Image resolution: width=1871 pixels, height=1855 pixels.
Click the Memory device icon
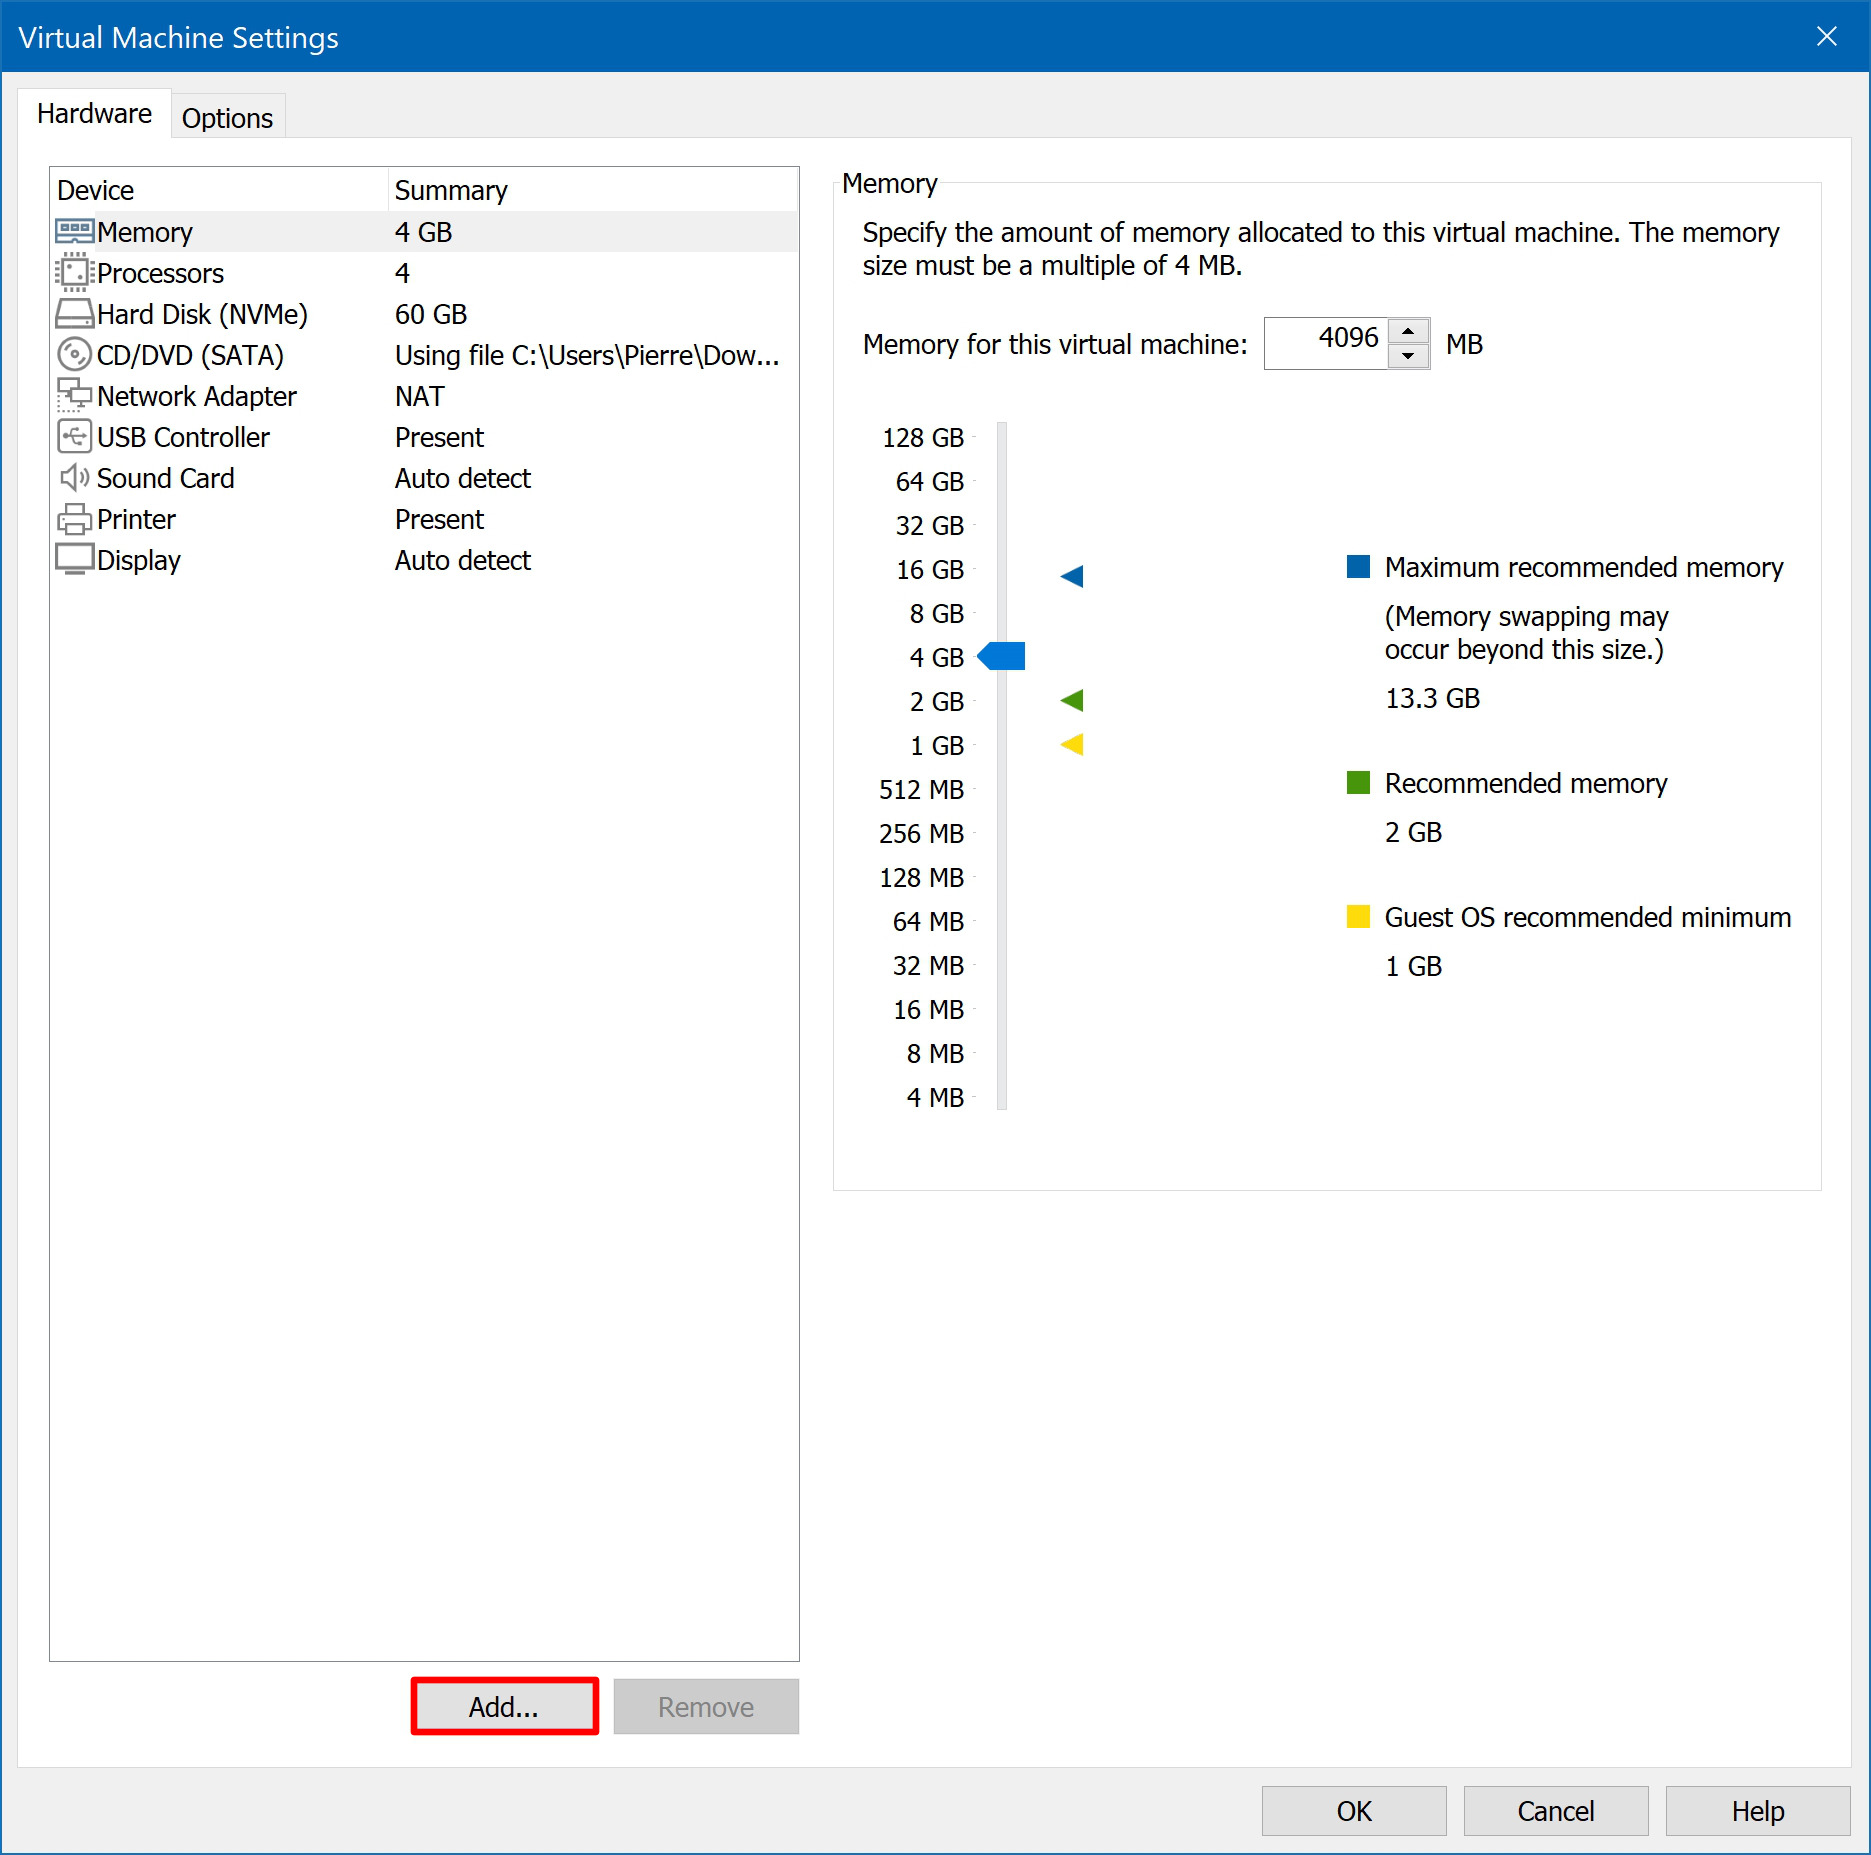[75, 231]
